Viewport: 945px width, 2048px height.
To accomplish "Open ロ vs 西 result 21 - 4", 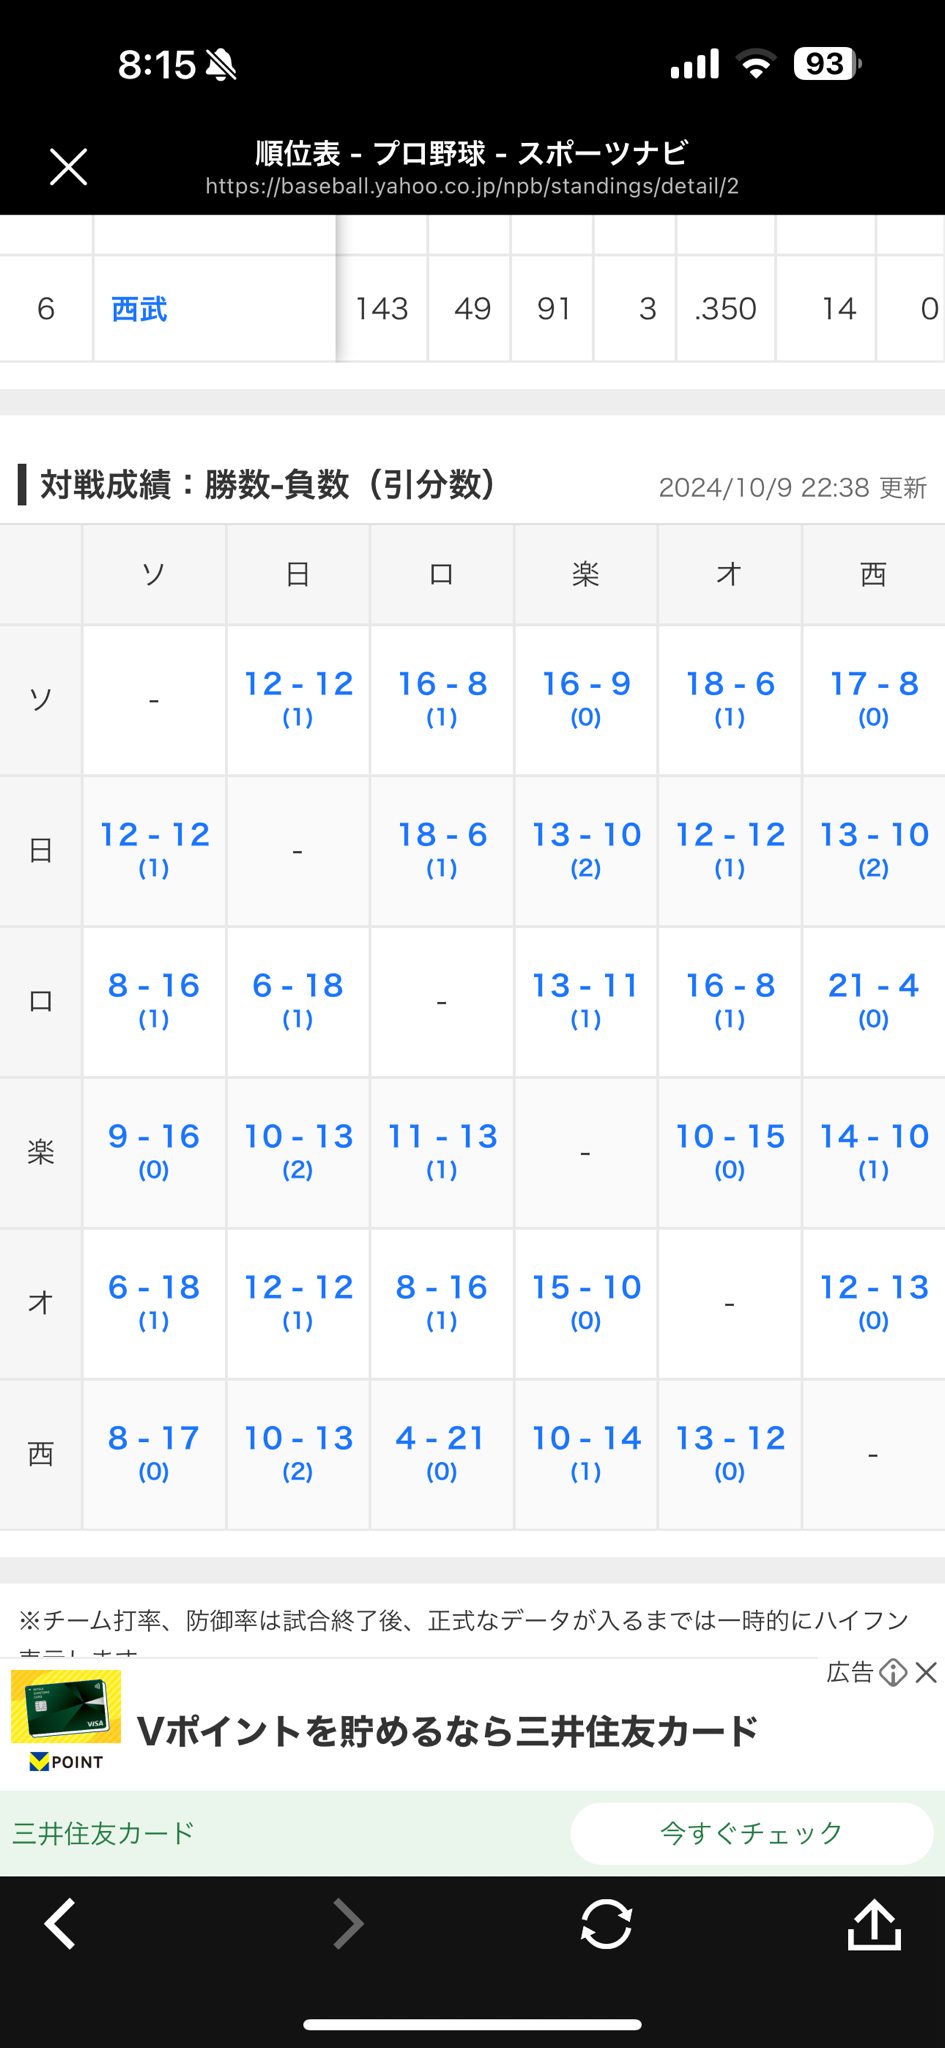I will pyautogui.click(x=873, y=999).
